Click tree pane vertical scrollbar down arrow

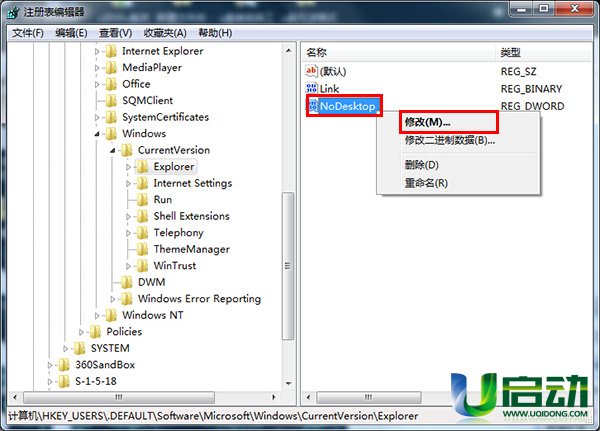click(x=289, y=383)
